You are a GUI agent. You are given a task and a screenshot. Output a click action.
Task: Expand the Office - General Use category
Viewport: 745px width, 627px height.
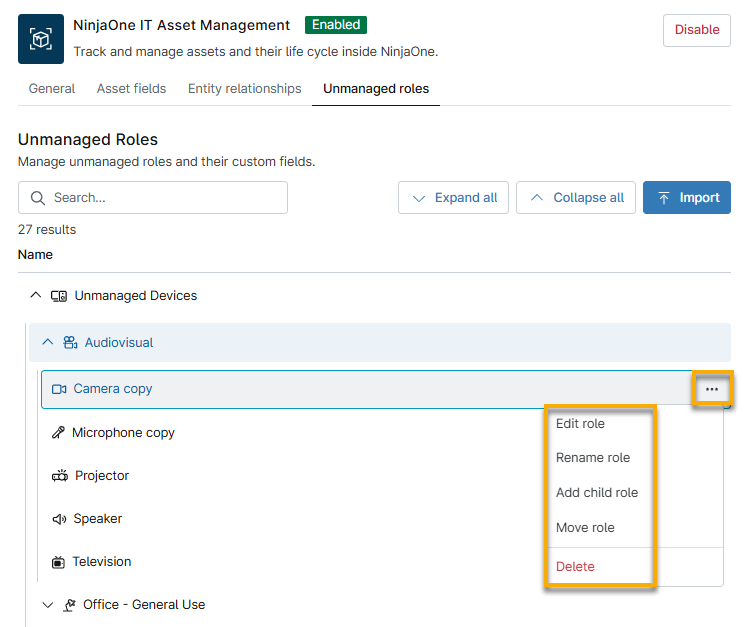pos(47,605)
